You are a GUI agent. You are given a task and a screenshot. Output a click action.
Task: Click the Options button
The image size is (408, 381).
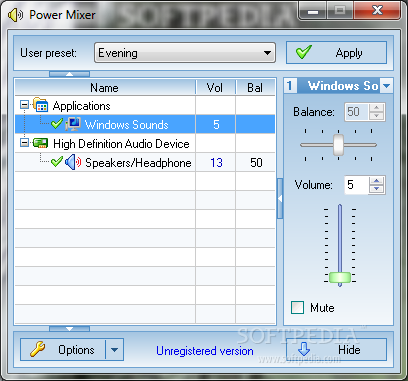tap(63, 350)
